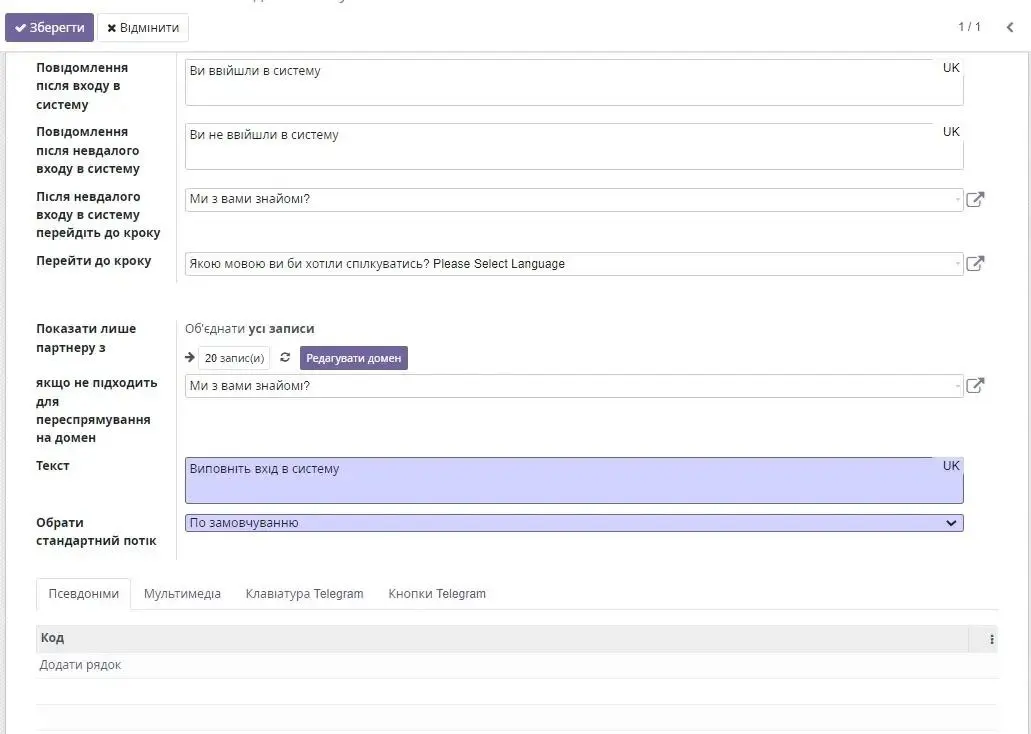1031x734 pixels.
Task: Click the Редагувати домен button
Action: pos(353,358)
